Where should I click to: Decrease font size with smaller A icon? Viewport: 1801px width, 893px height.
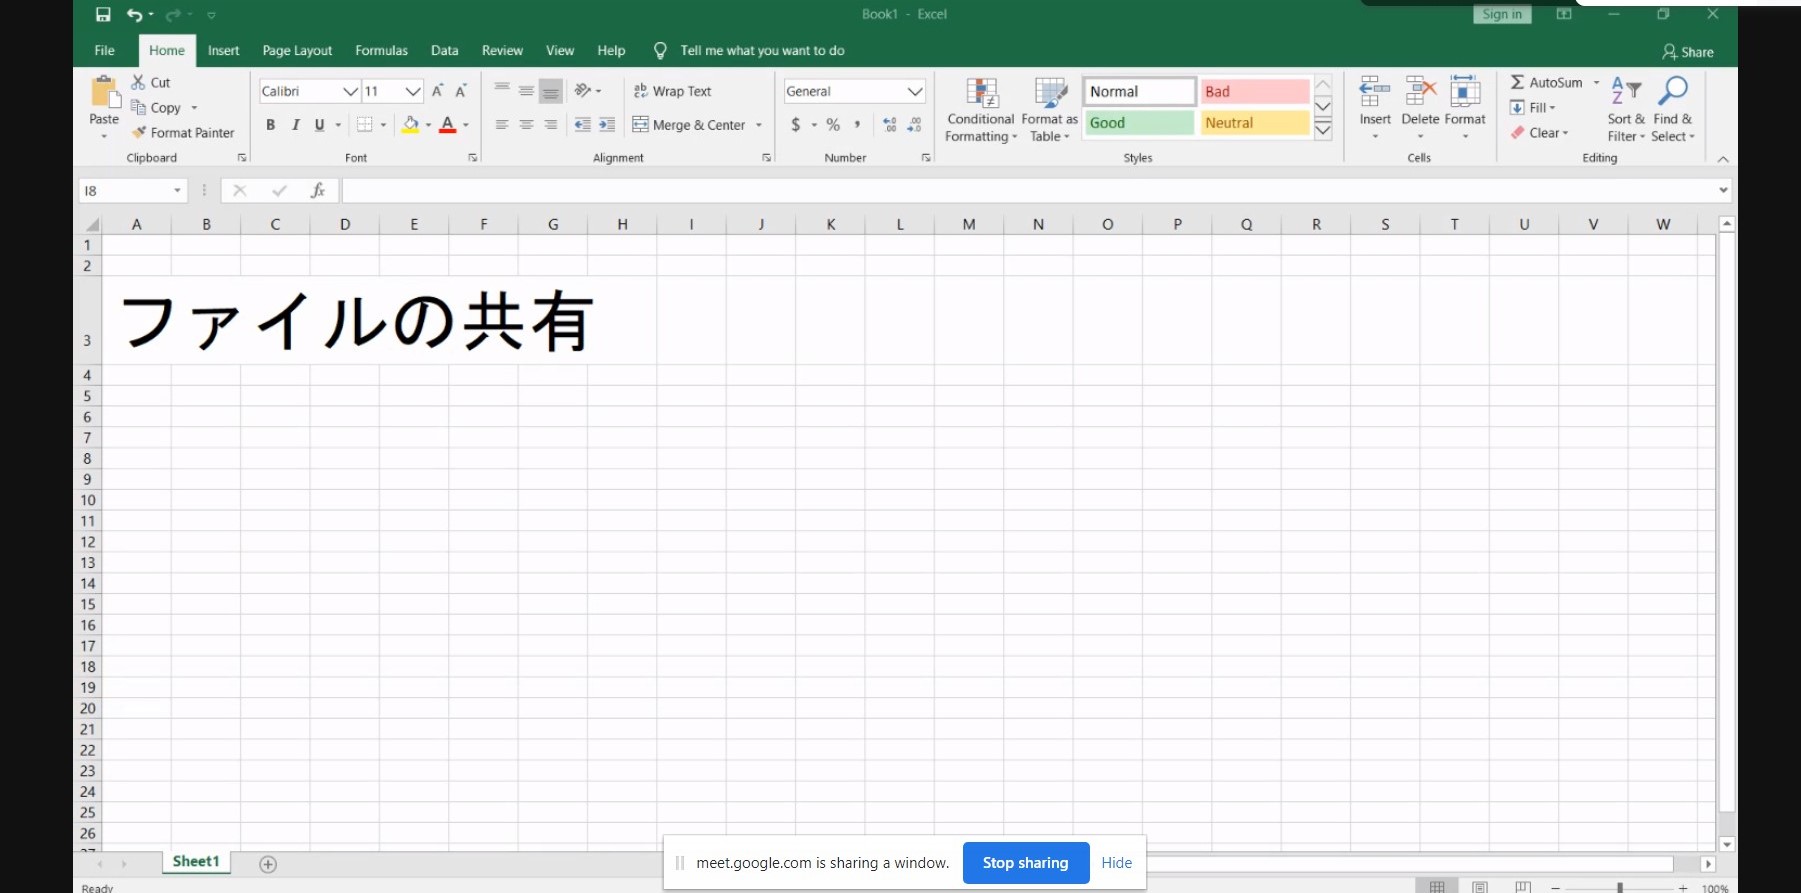coord(461,91)
